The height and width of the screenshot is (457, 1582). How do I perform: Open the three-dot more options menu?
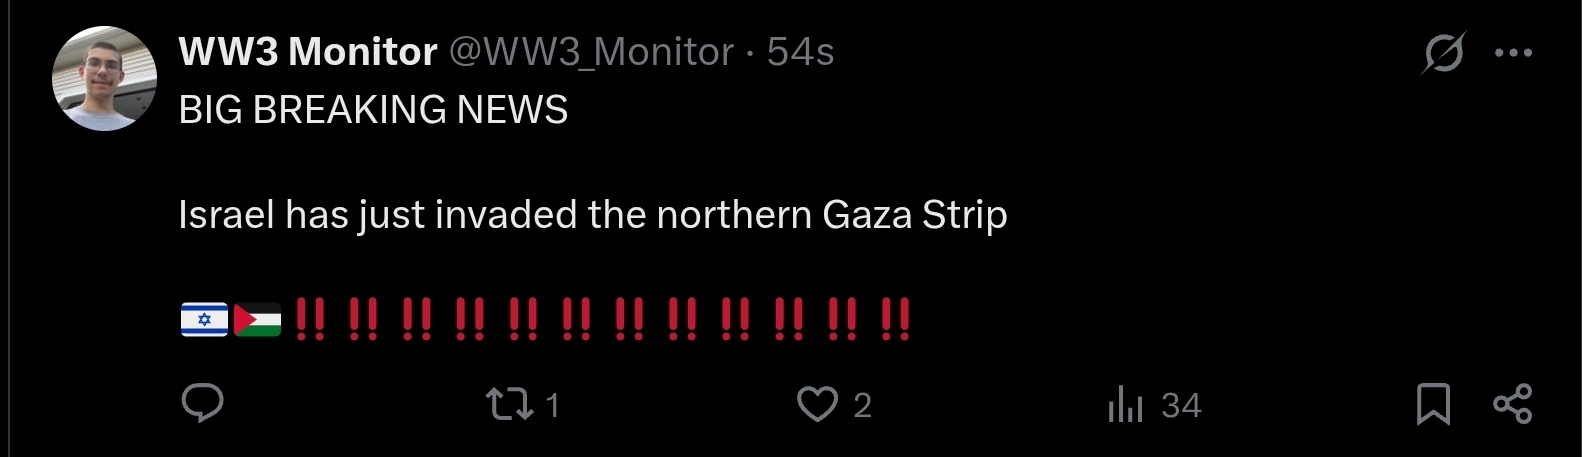click(1513, 53)
